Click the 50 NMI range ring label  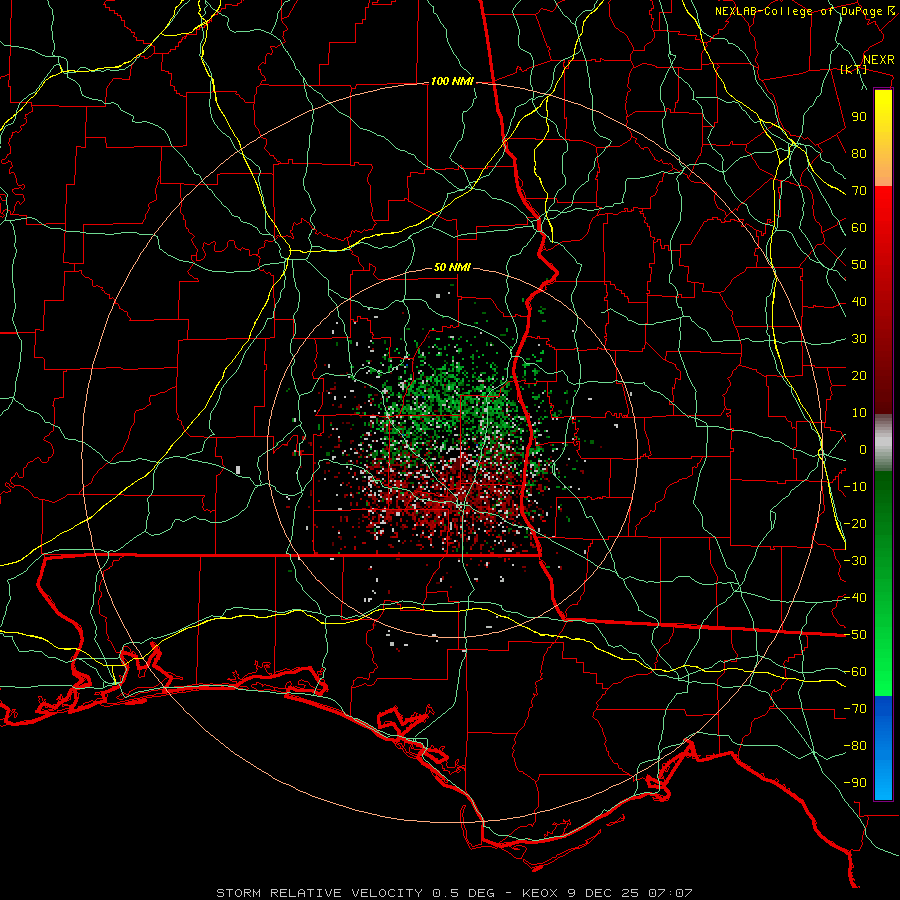pyautogui.click(x=452, y=267)
